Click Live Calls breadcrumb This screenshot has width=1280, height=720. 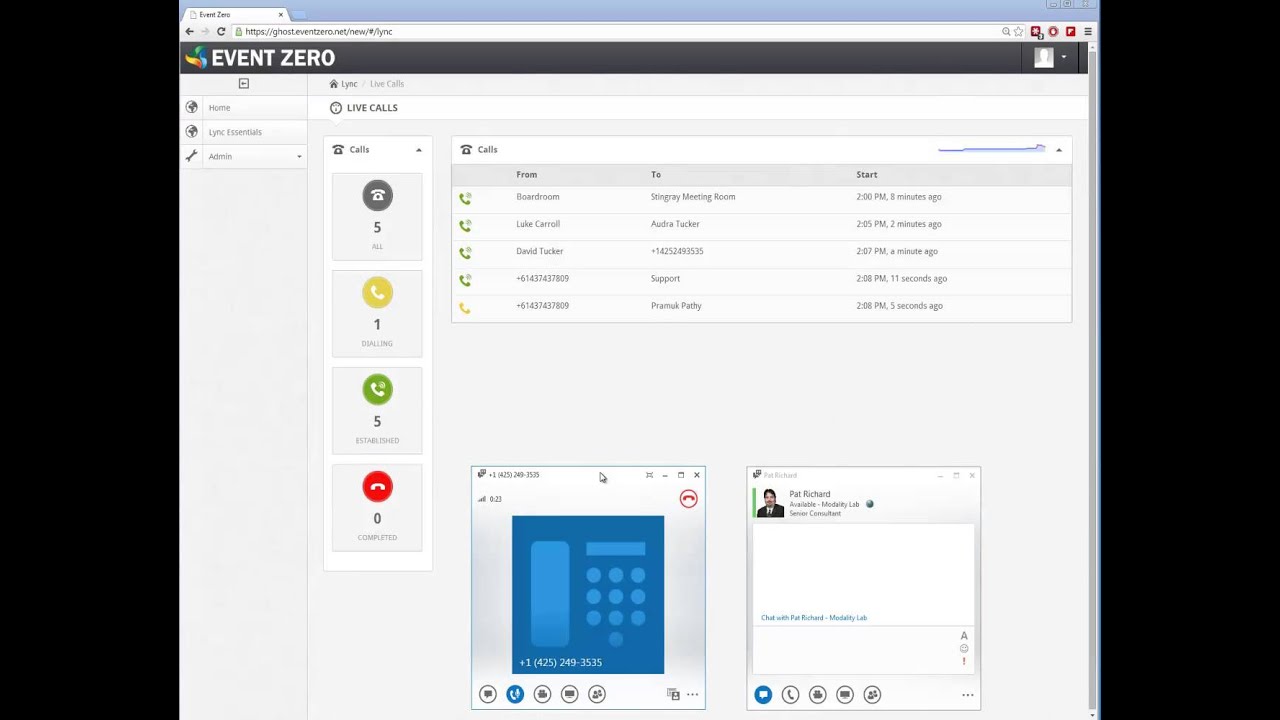tap(387, 84)
